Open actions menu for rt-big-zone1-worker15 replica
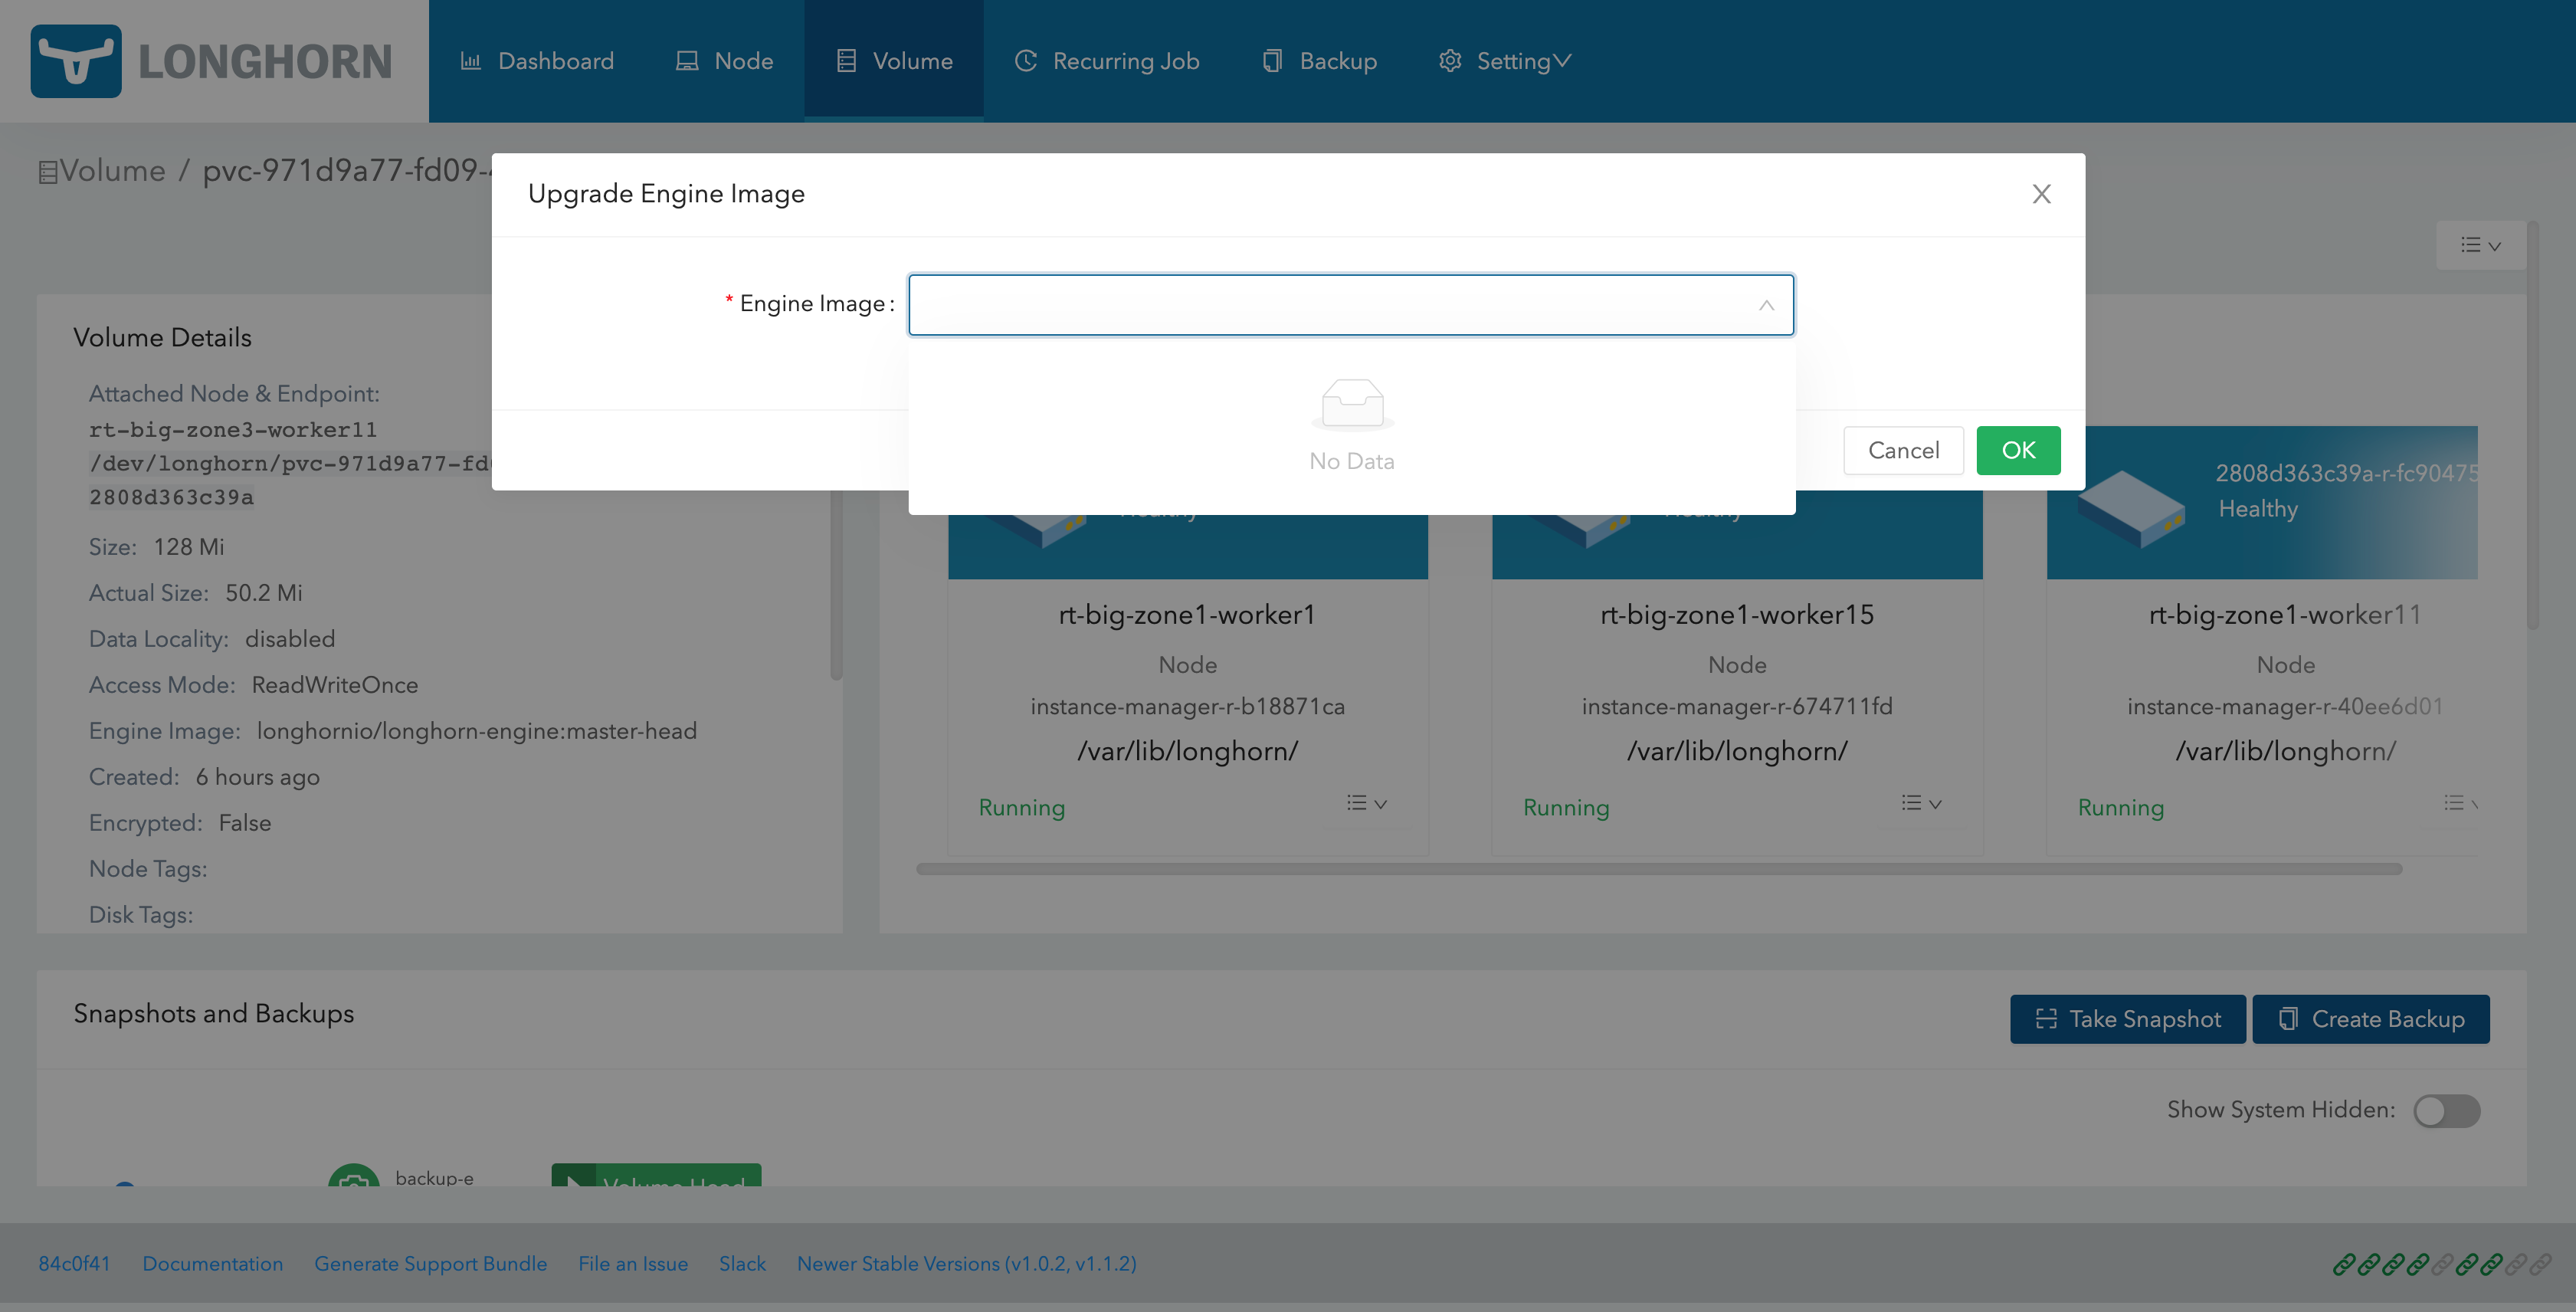 click(x=1920, y=803)
